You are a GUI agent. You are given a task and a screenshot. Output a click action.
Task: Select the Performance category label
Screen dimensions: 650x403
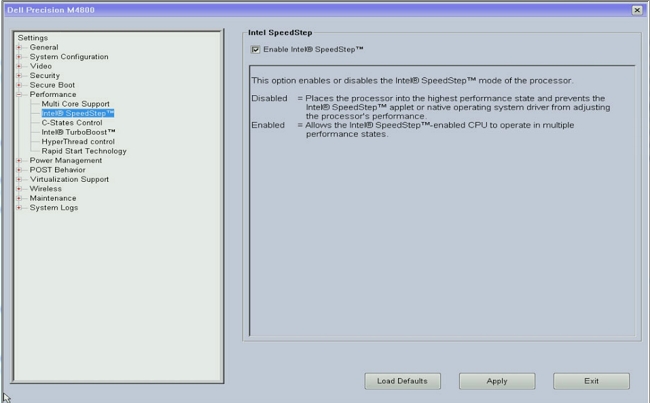pyautogui.click(x=53, y=95)
